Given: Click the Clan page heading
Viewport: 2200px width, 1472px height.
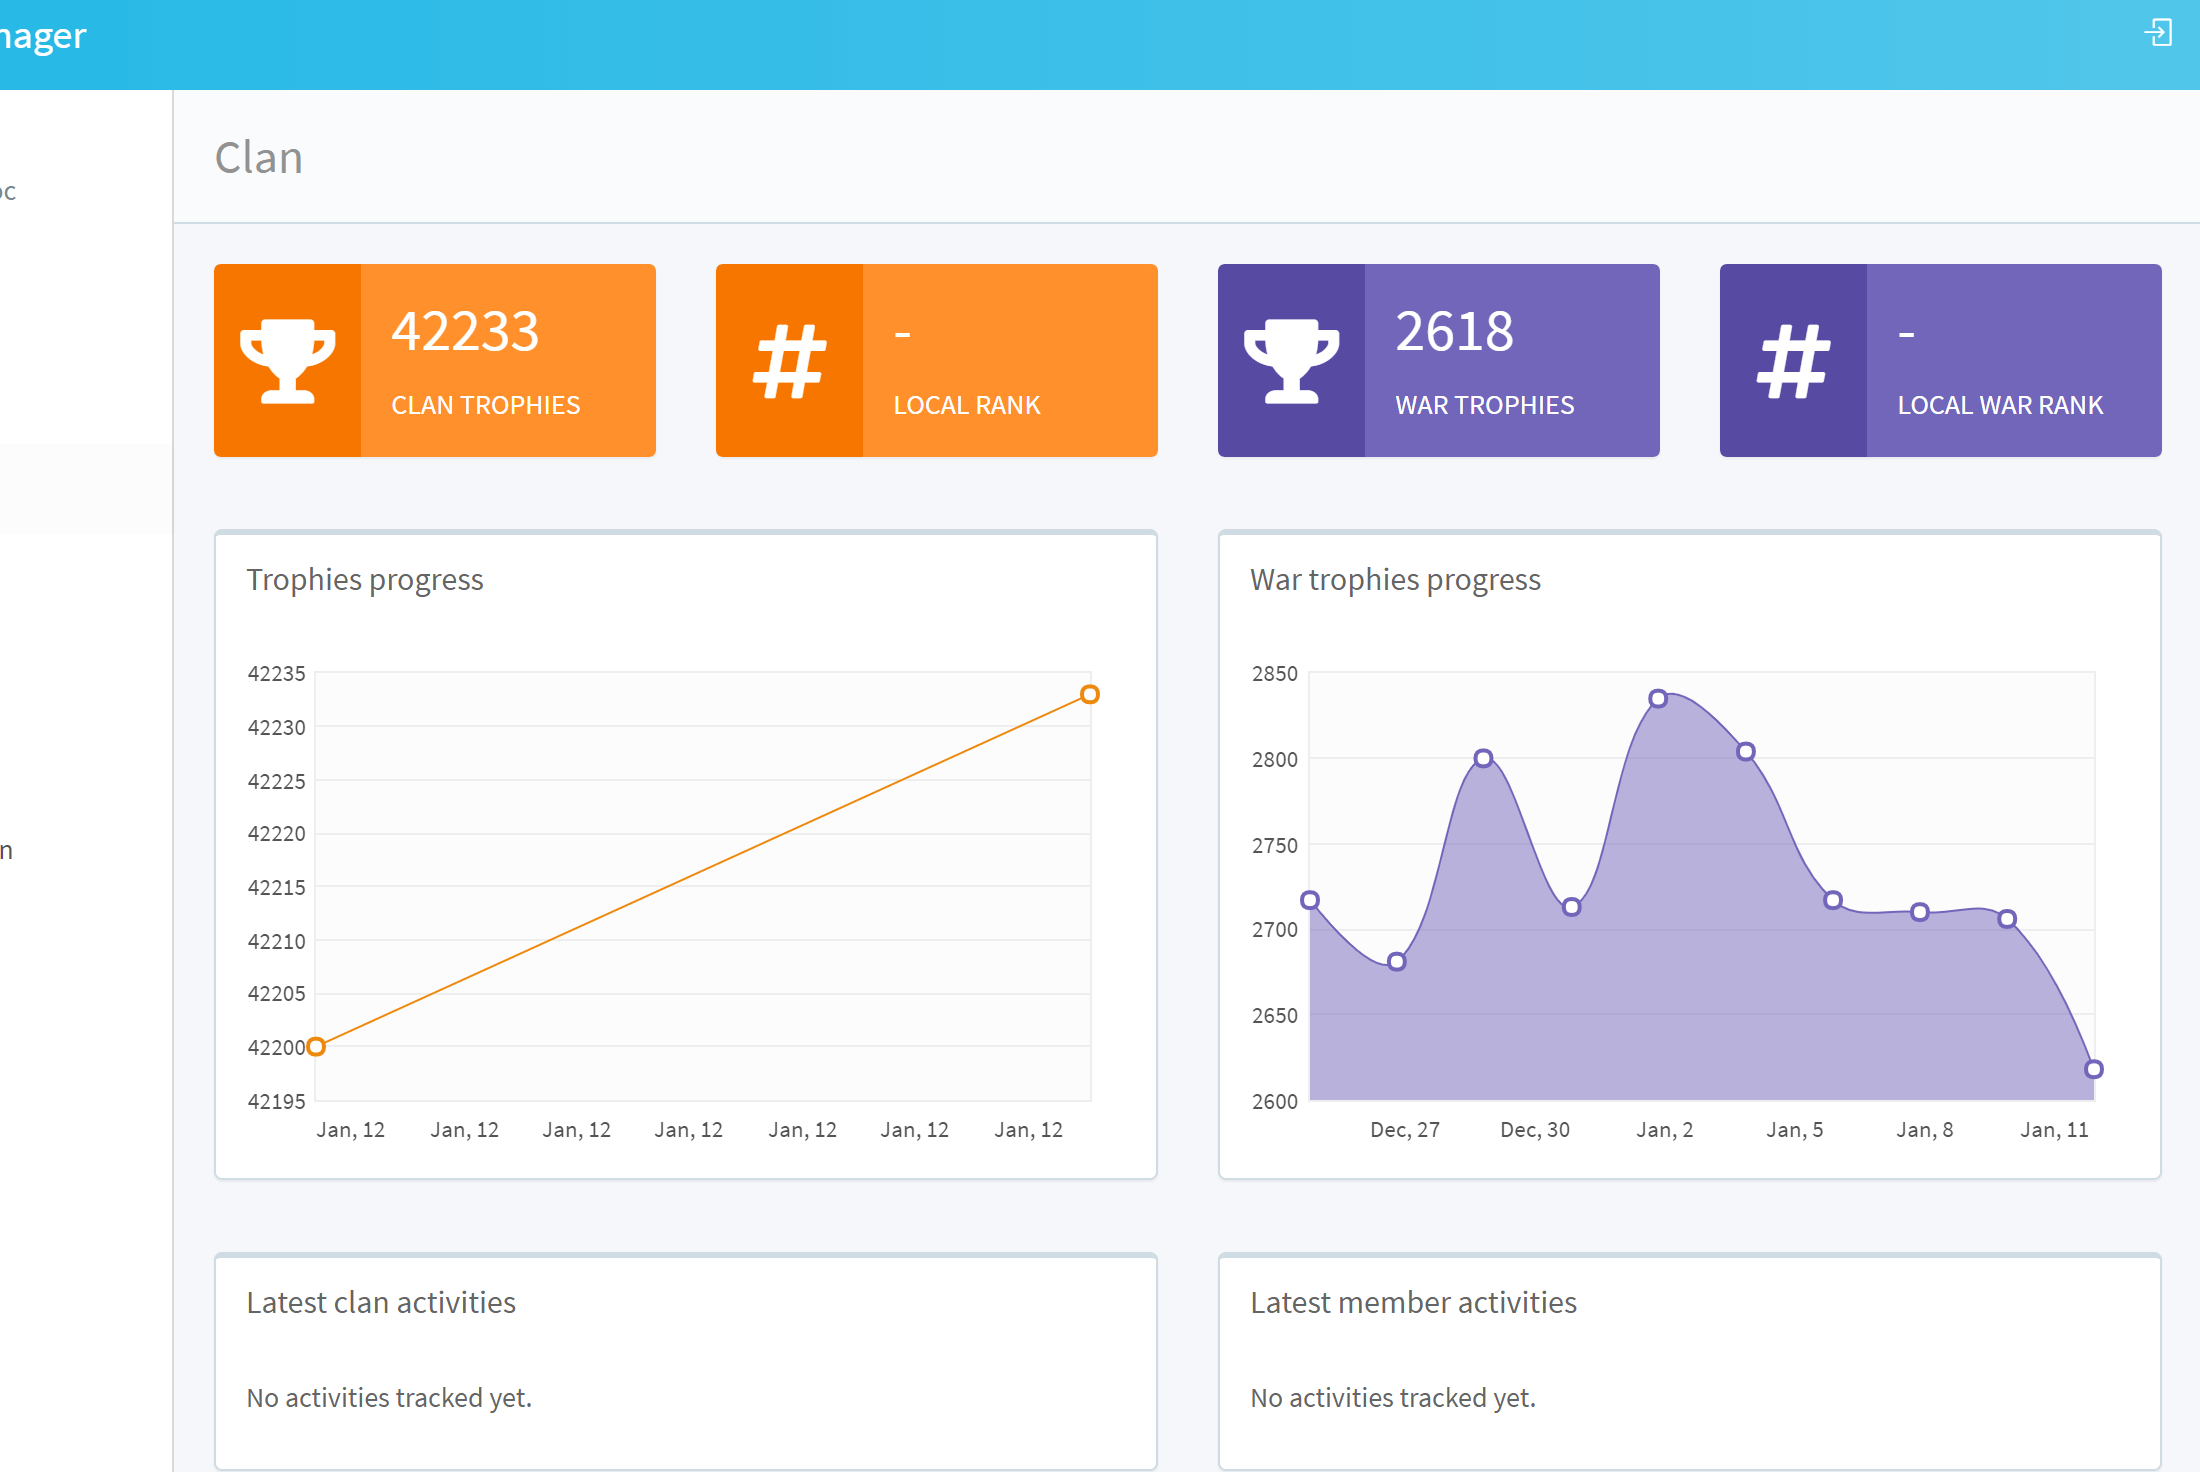Looking at the screenshot, I should pyautogui.click(x=259, y=158).
